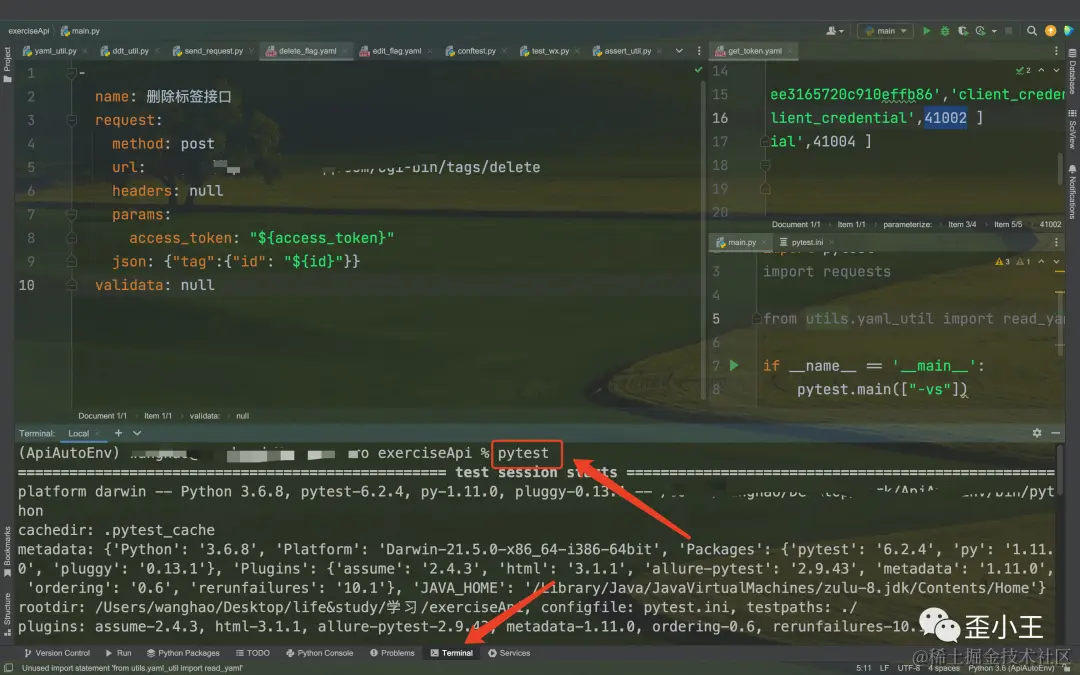This screenshot has height=675, width=1080.
Task: Open Version Control tool window
Action: tap(56, 653)
